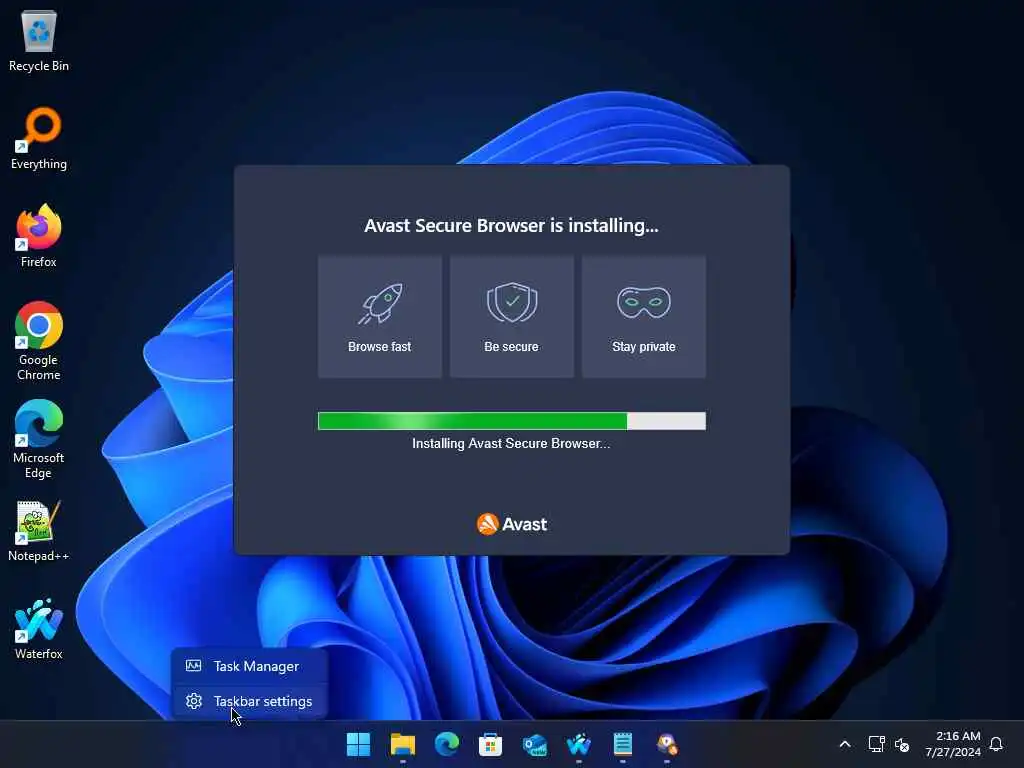The width and height of the screenshot is (1024, 768).
Task: Click the muted volume tray icon
Action: (902, 744)
